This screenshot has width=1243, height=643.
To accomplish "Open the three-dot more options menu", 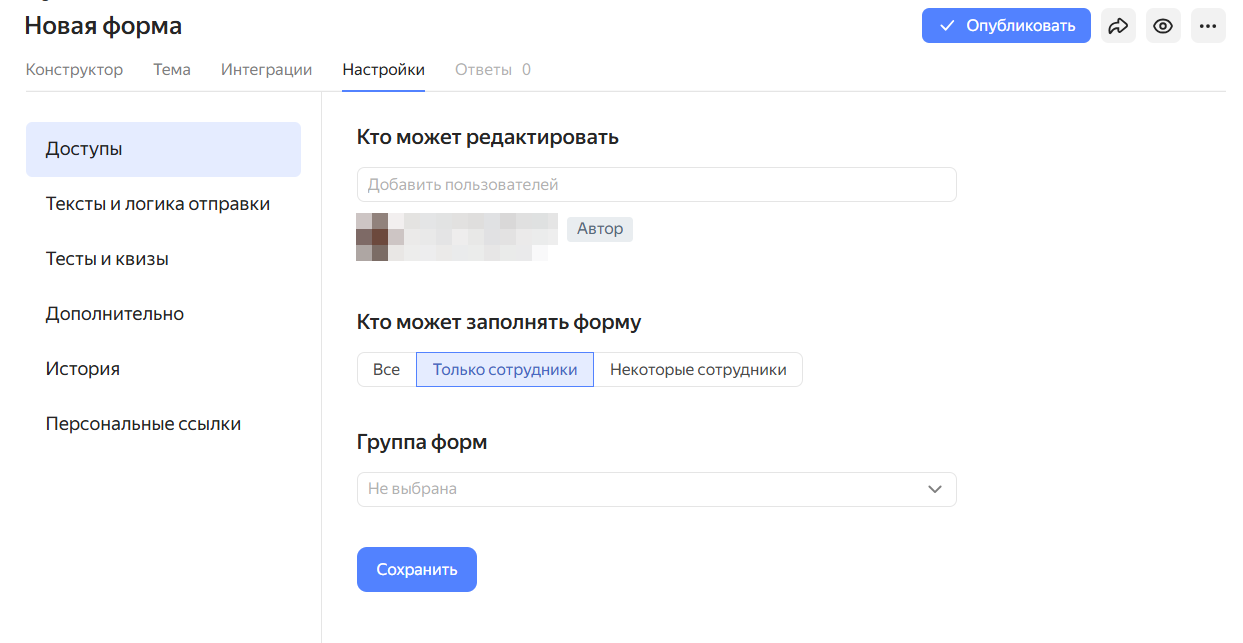I will (1208, 25).
